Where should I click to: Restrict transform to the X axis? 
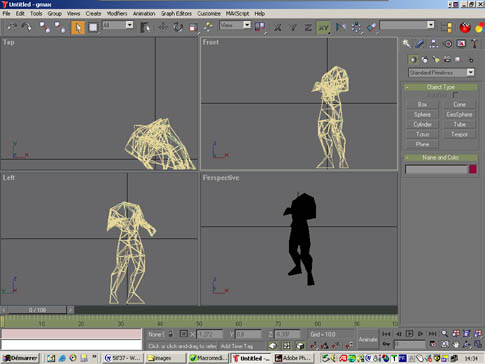click(x=277, y=27)
